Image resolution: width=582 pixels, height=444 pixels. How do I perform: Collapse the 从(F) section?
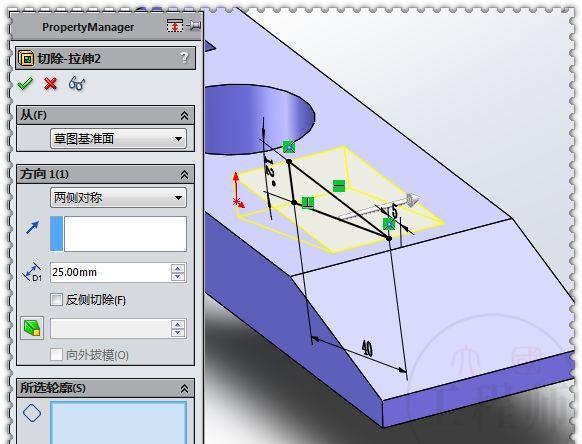(184, 115)
